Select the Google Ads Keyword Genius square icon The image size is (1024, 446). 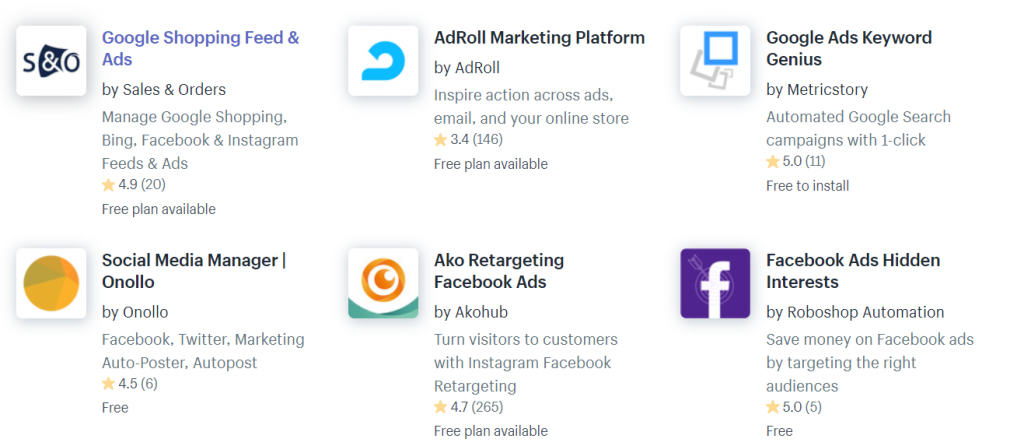click(715, 61)
